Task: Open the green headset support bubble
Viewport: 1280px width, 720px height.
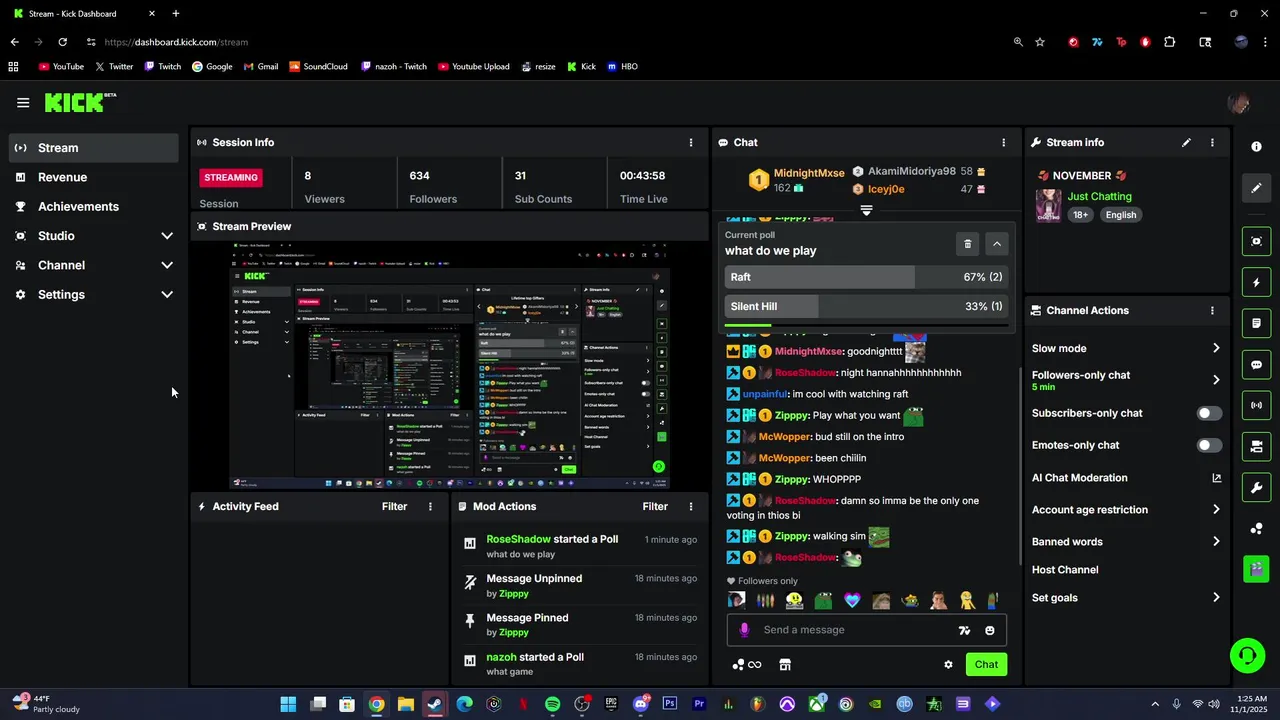Action: click(1247, 656)
